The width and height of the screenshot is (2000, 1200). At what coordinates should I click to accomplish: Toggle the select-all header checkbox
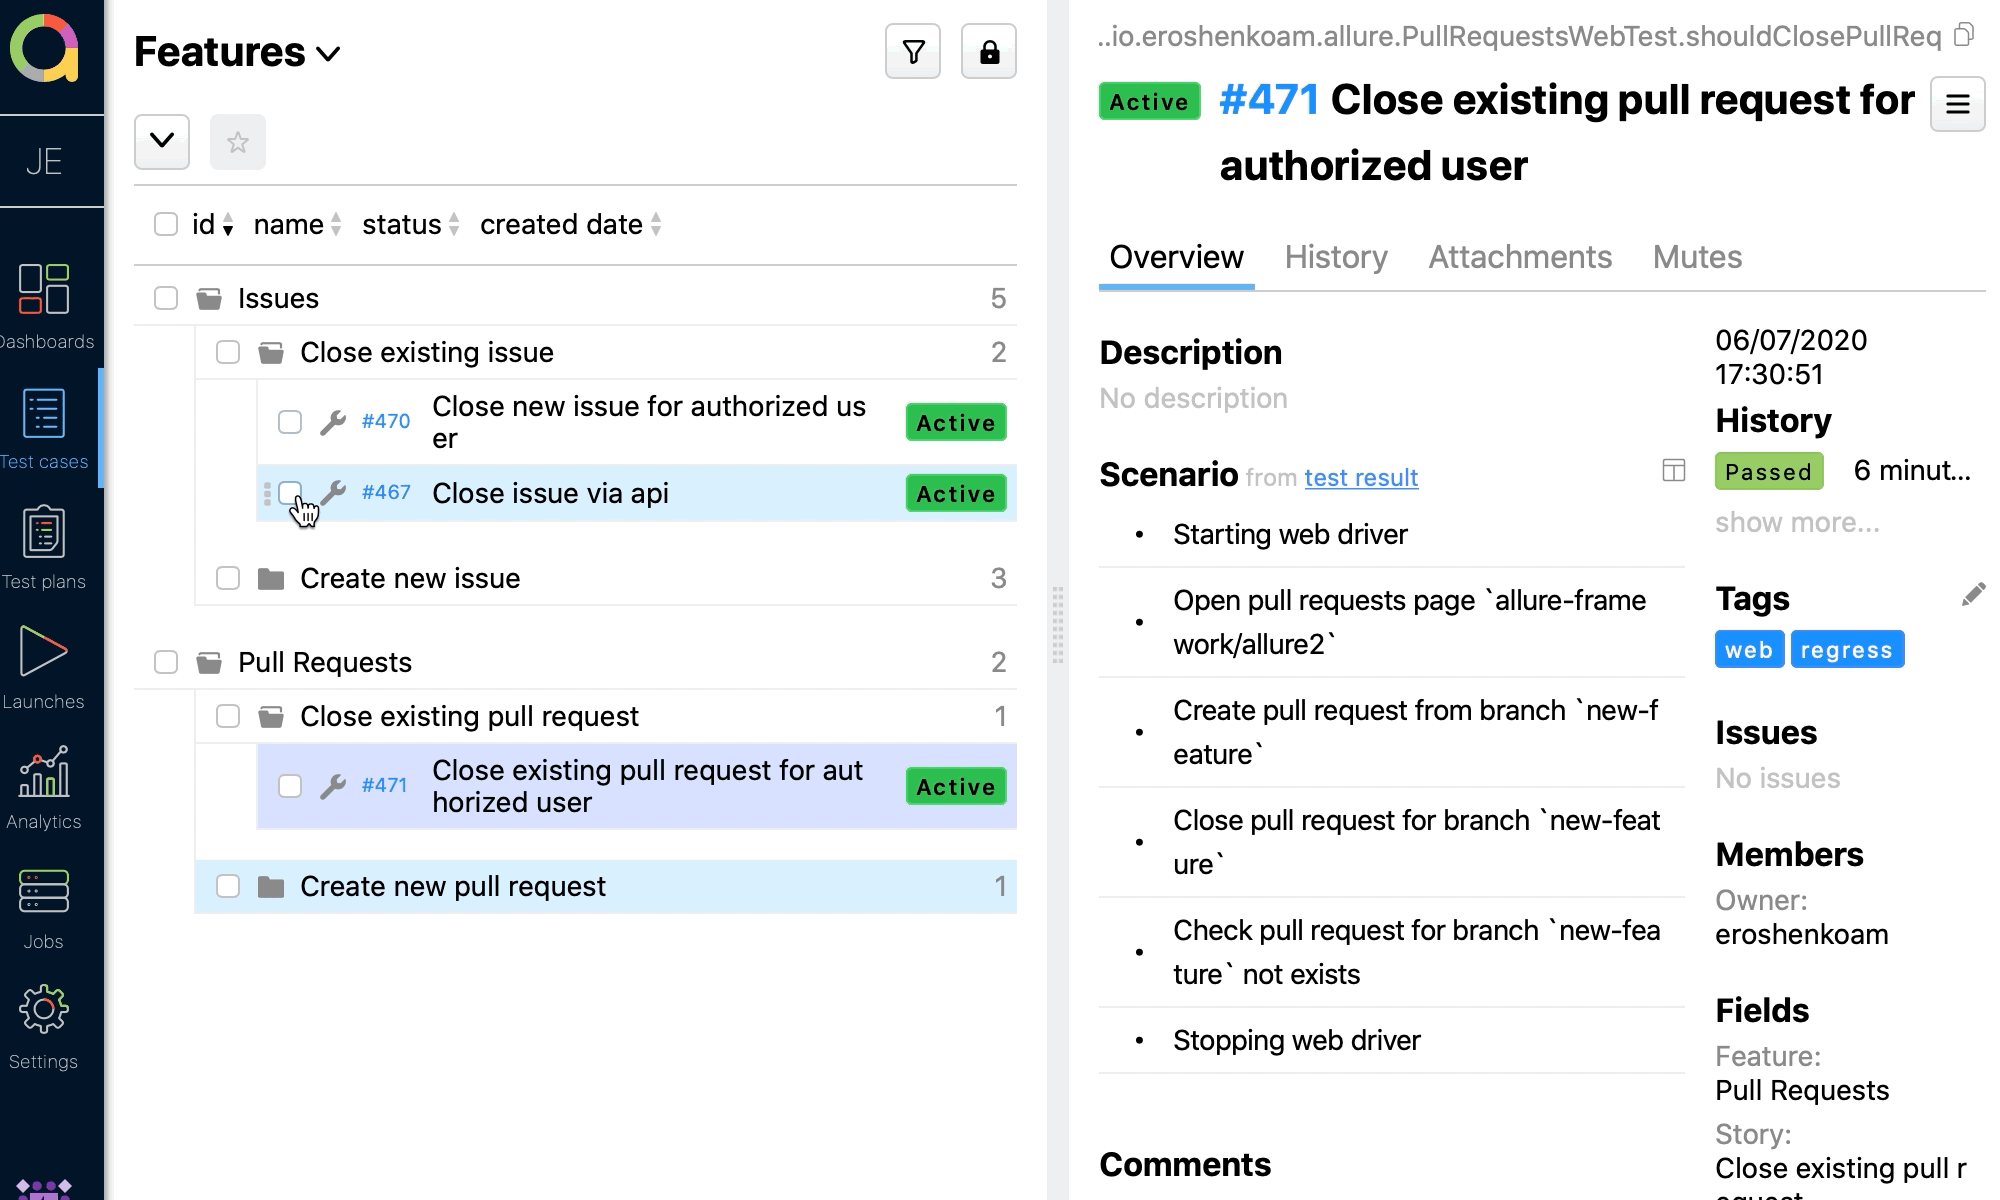[166, 224]
